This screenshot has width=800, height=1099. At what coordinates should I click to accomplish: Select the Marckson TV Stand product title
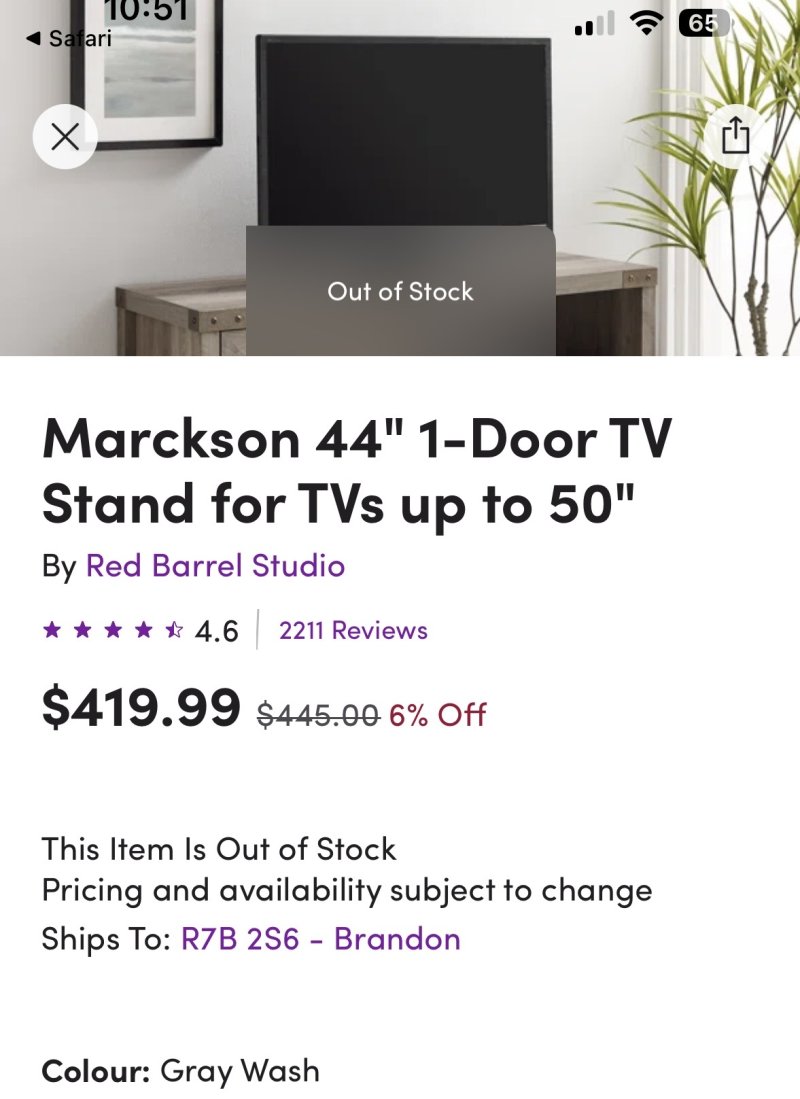[x=356, y=471]
